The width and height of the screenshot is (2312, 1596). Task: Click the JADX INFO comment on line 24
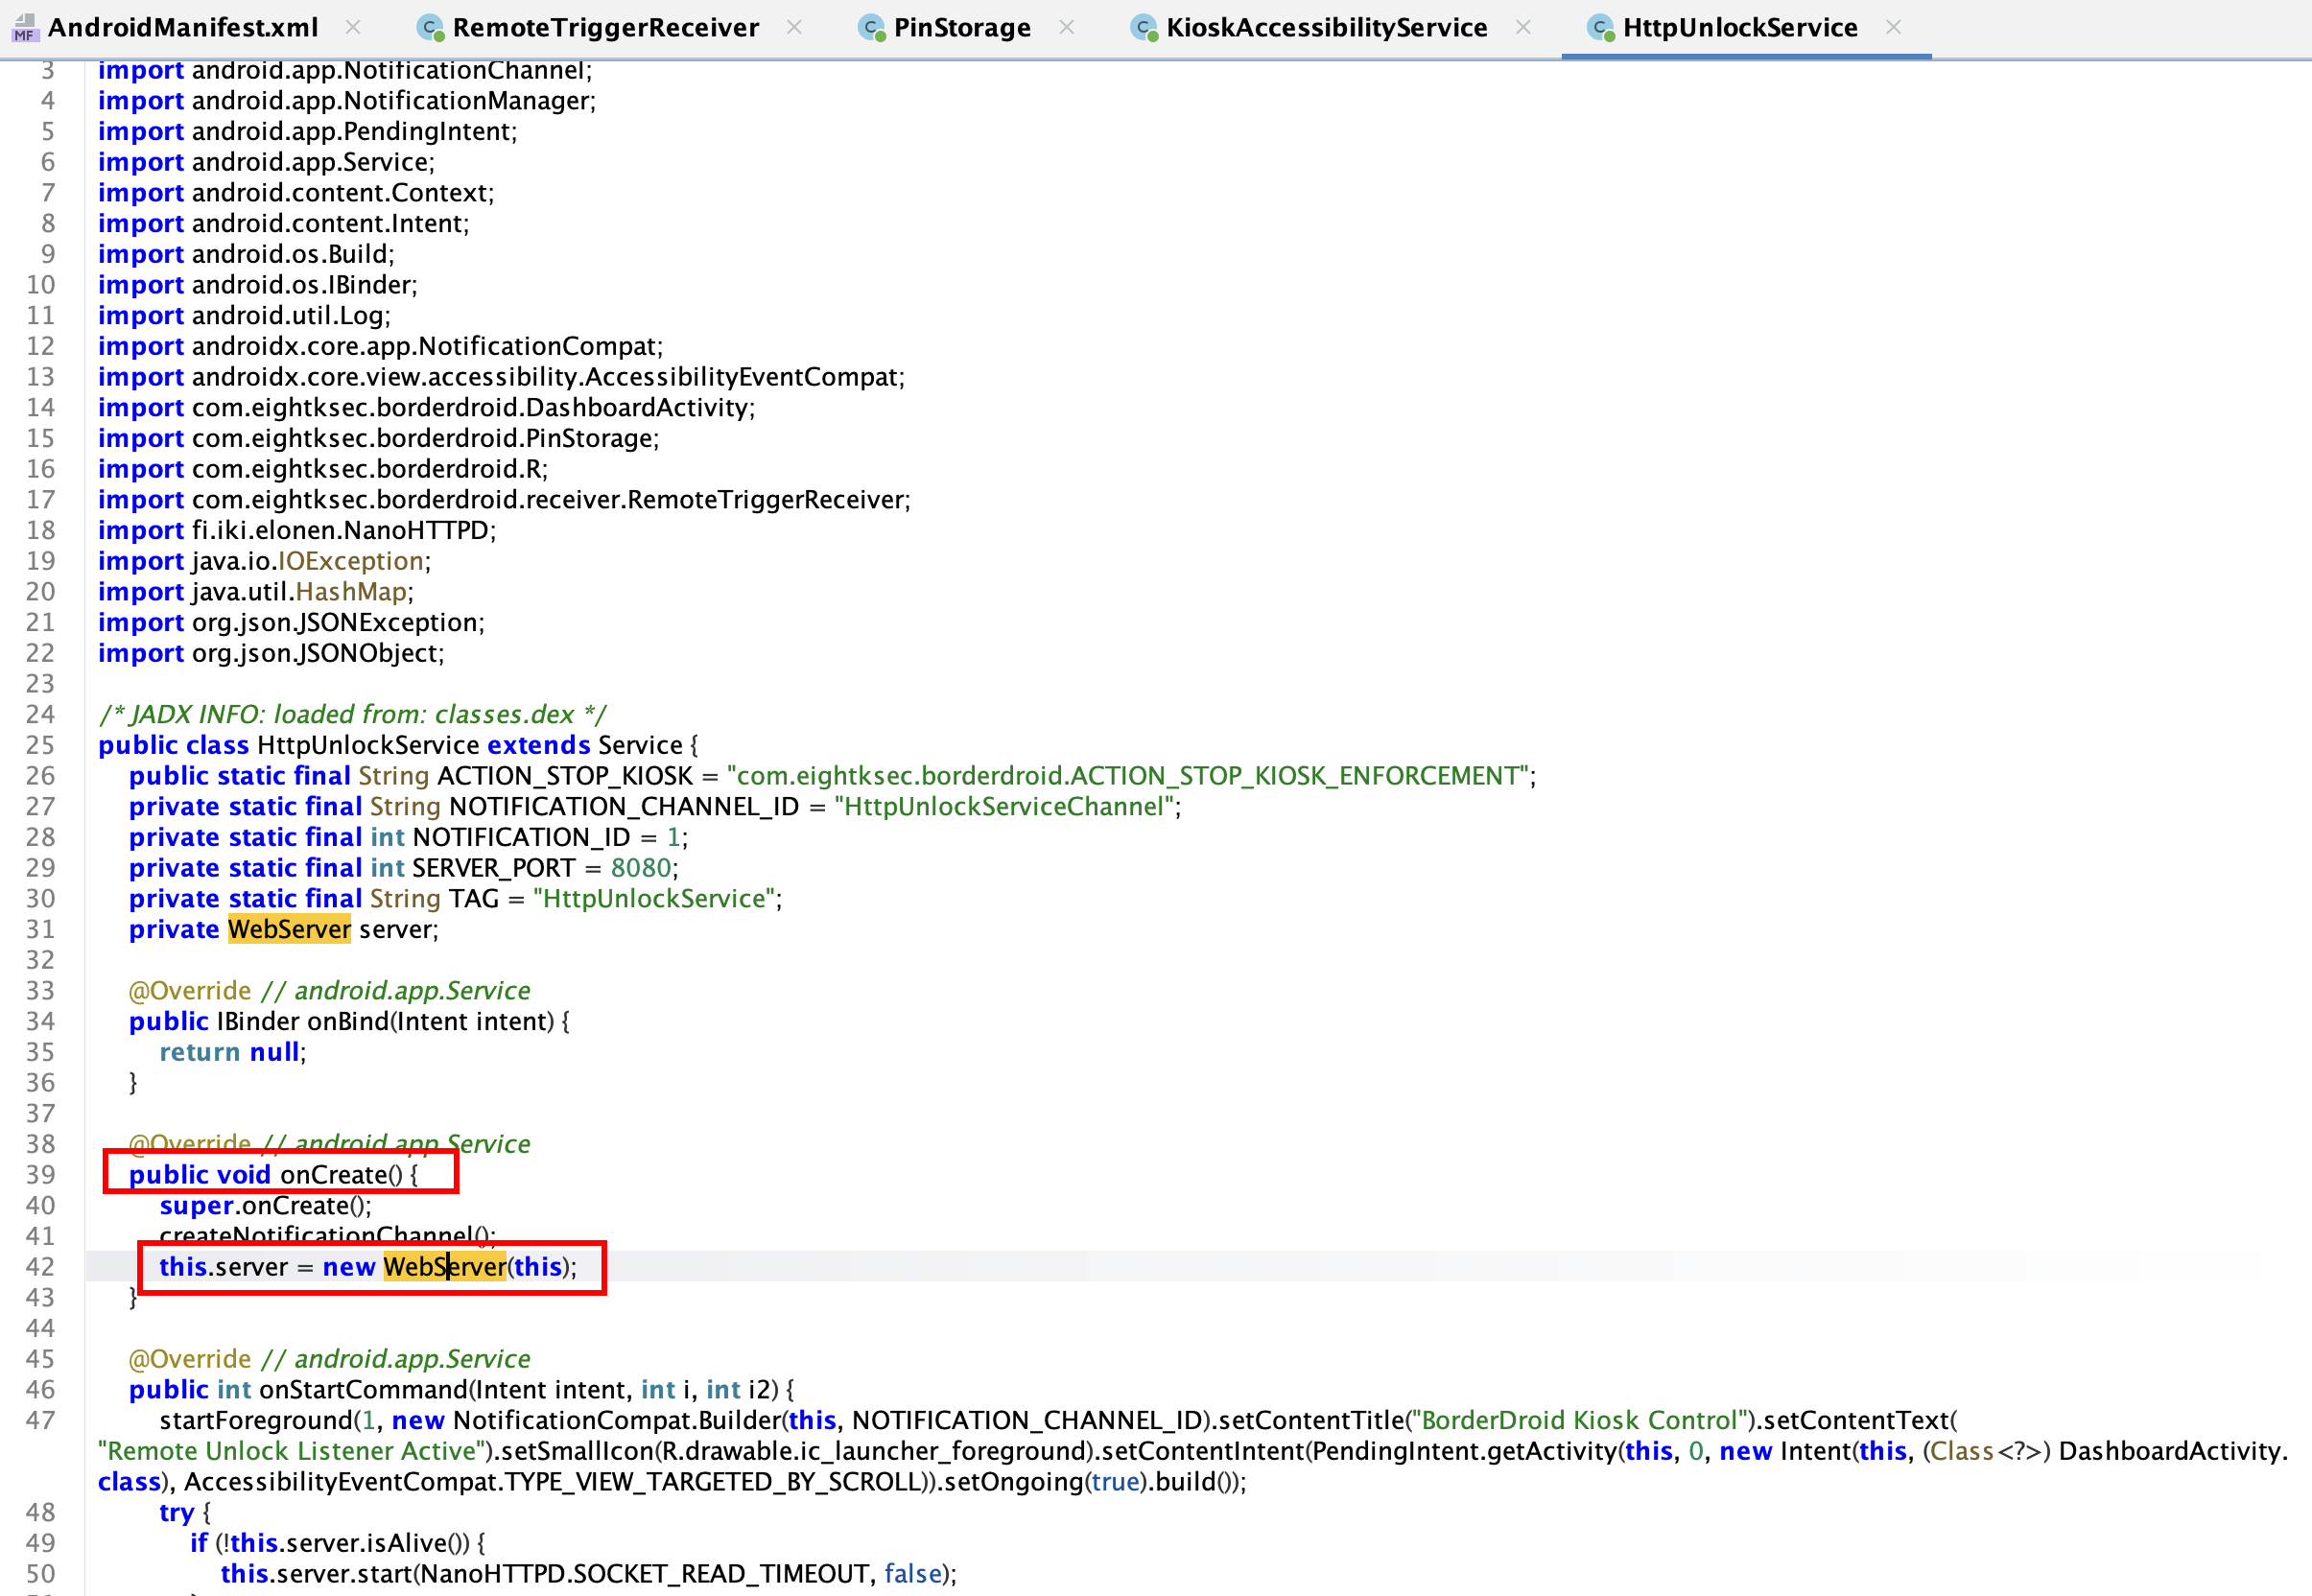pyautogui.click(x=352, y=714)
